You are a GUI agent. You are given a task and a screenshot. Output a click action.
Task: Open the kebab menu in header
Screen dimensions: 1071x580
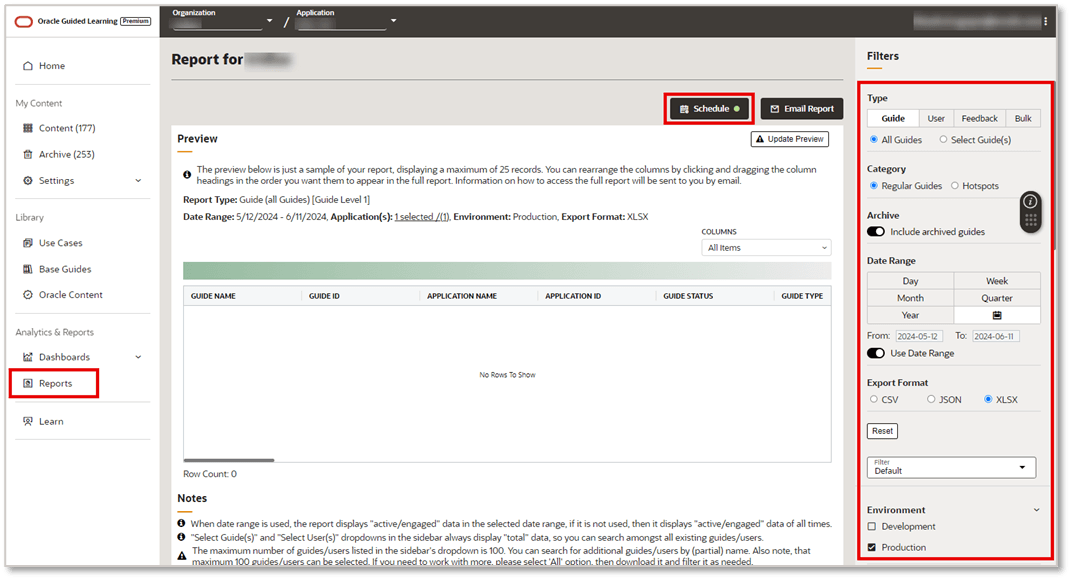[1045, 21]
